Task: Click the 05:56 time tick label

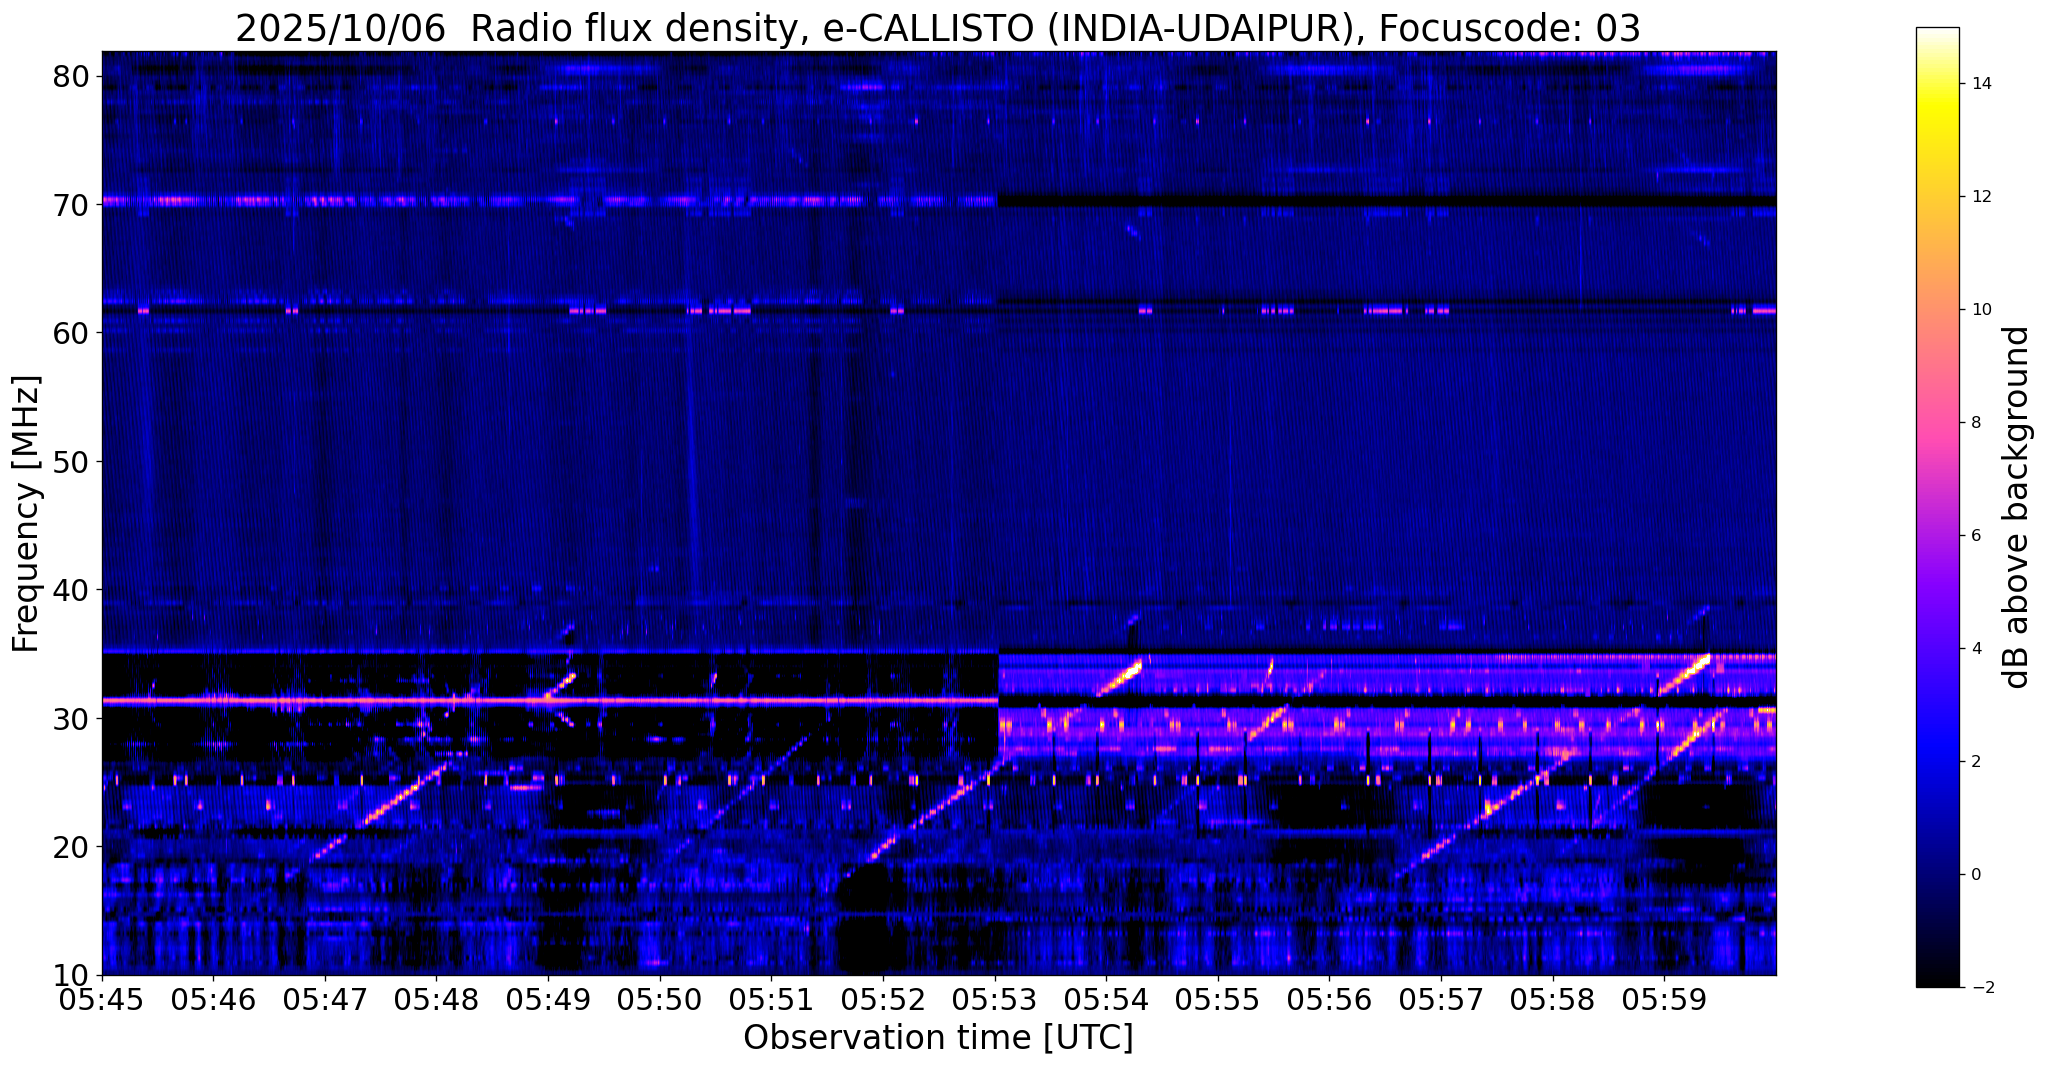Action: [x=1329, y=1000]
